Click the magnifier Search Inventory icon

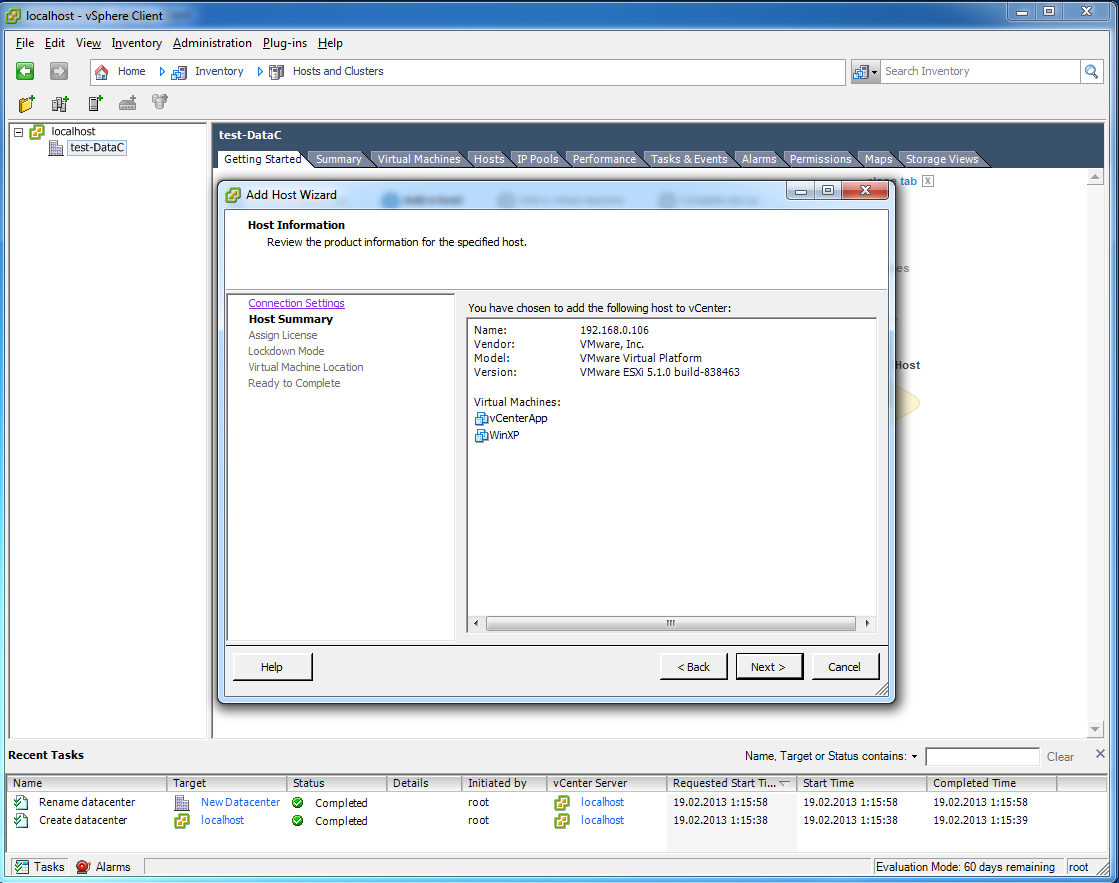[x=1091, y=71]
